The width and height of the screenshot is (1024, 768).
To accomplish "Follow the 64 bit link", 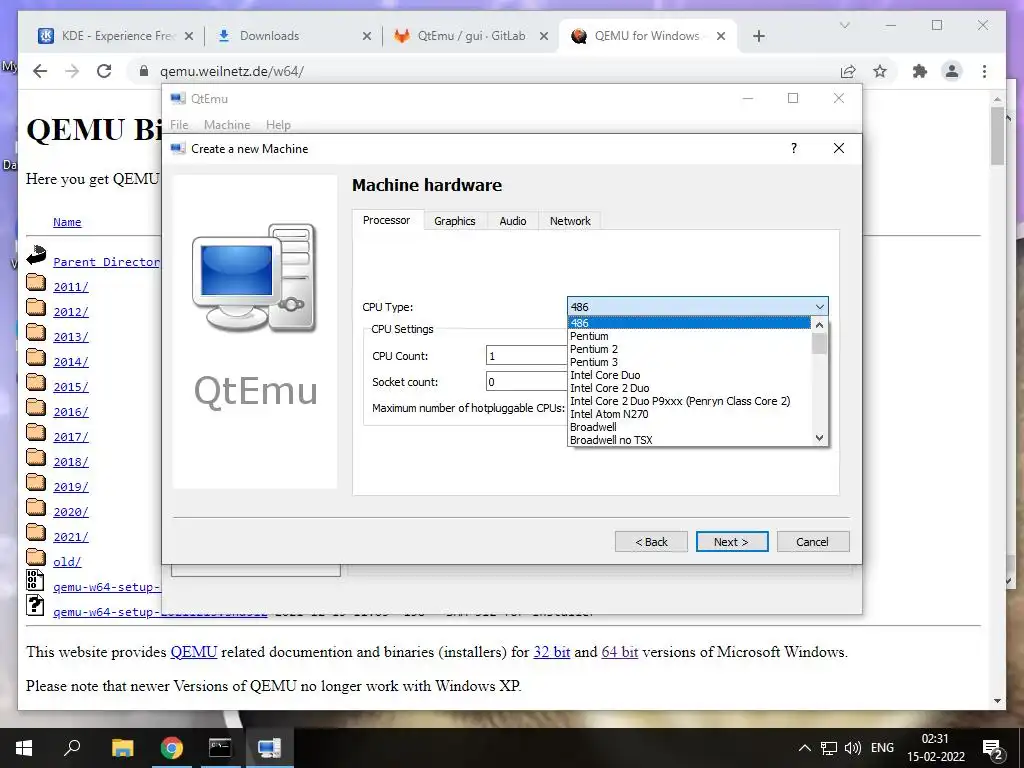I will 620,652.
